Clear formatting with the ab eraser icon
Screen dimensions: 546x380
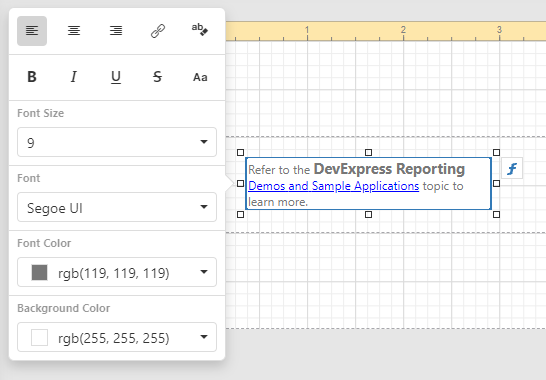tap(200, 31)
